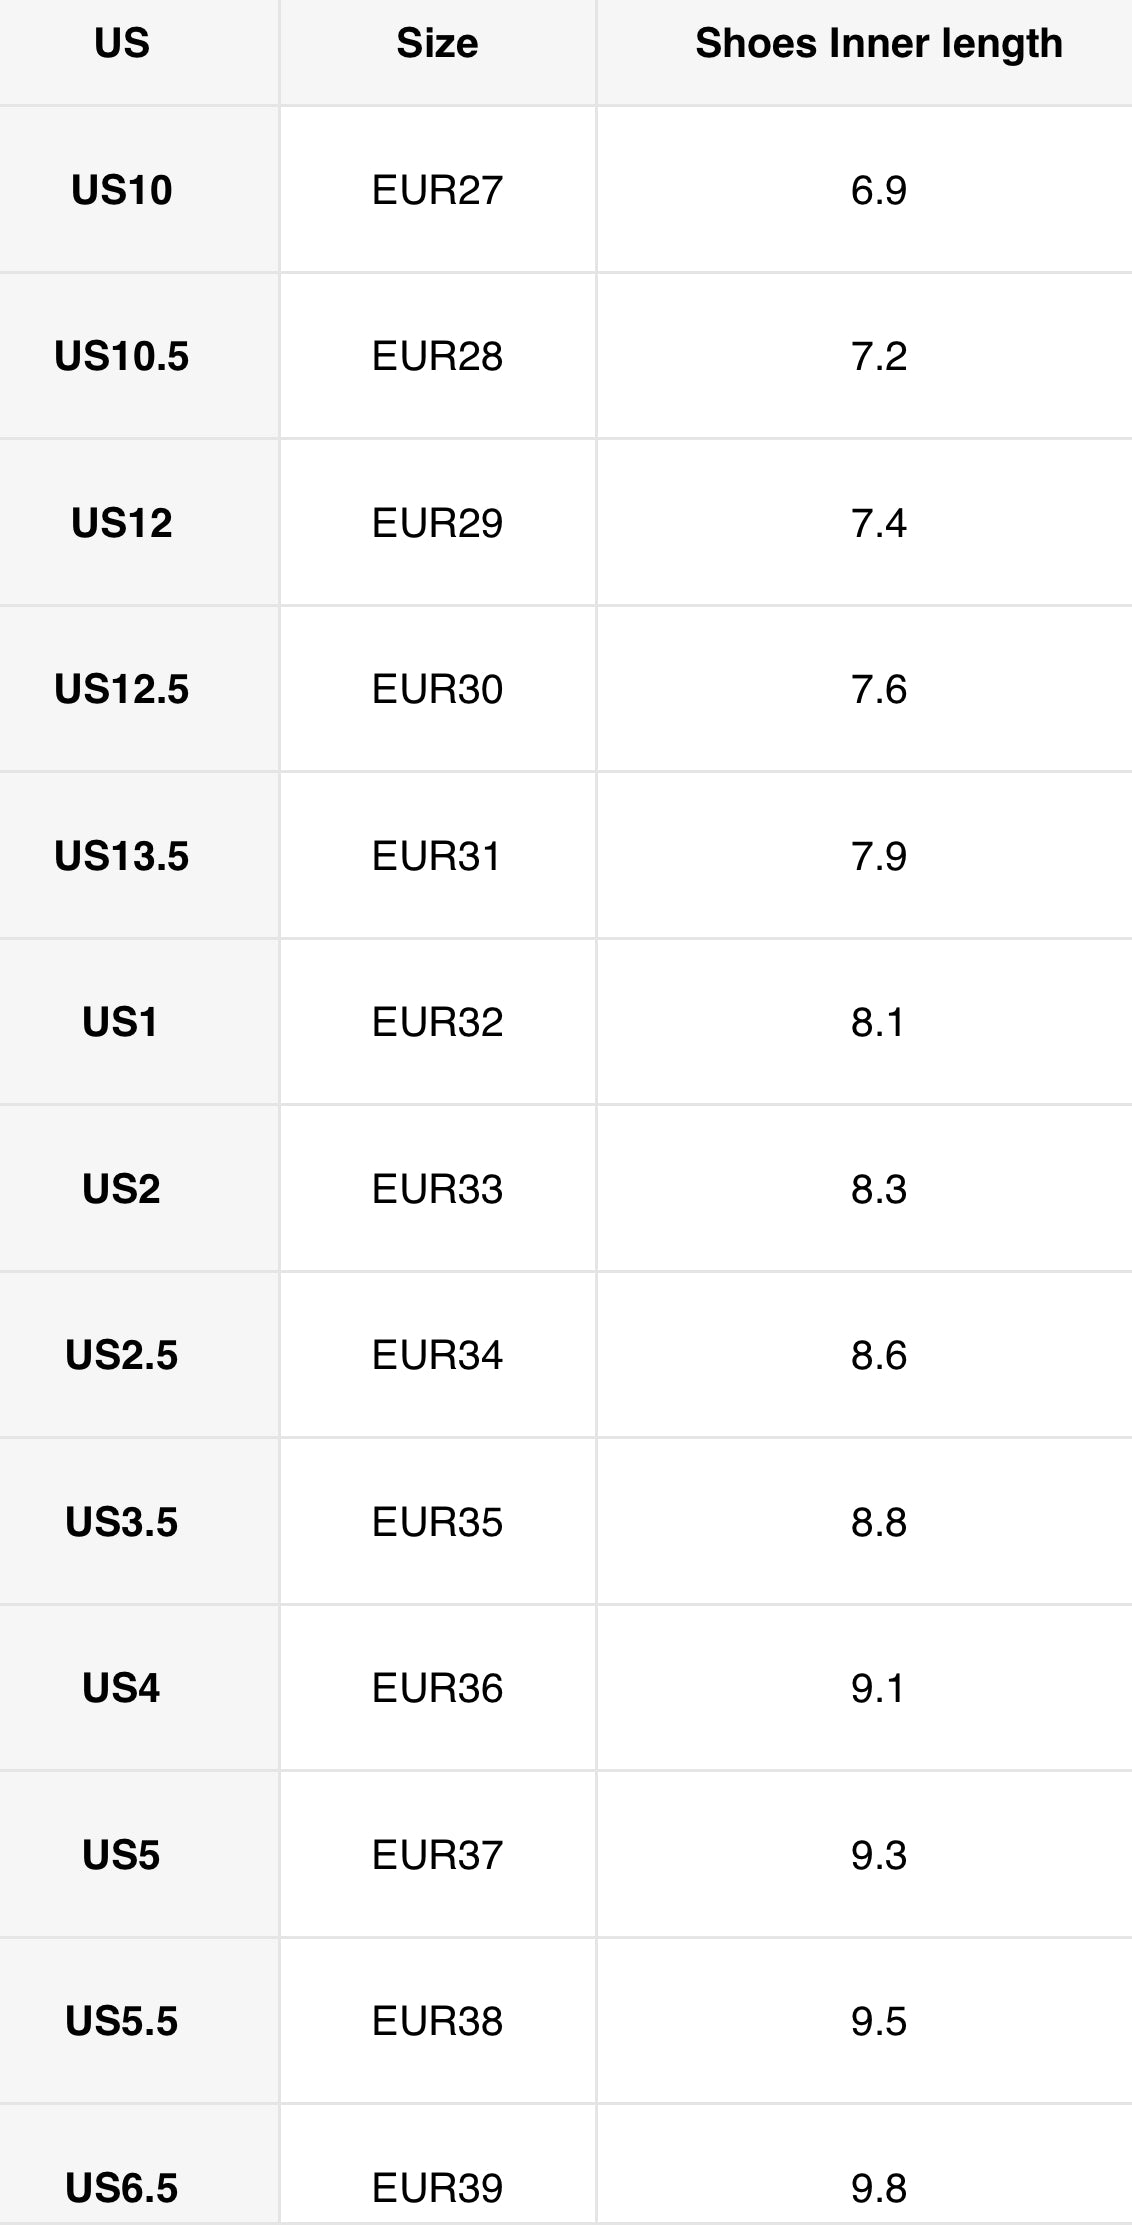Click the EUR27 size cell

pyautogui.click(x=437, y=190)
